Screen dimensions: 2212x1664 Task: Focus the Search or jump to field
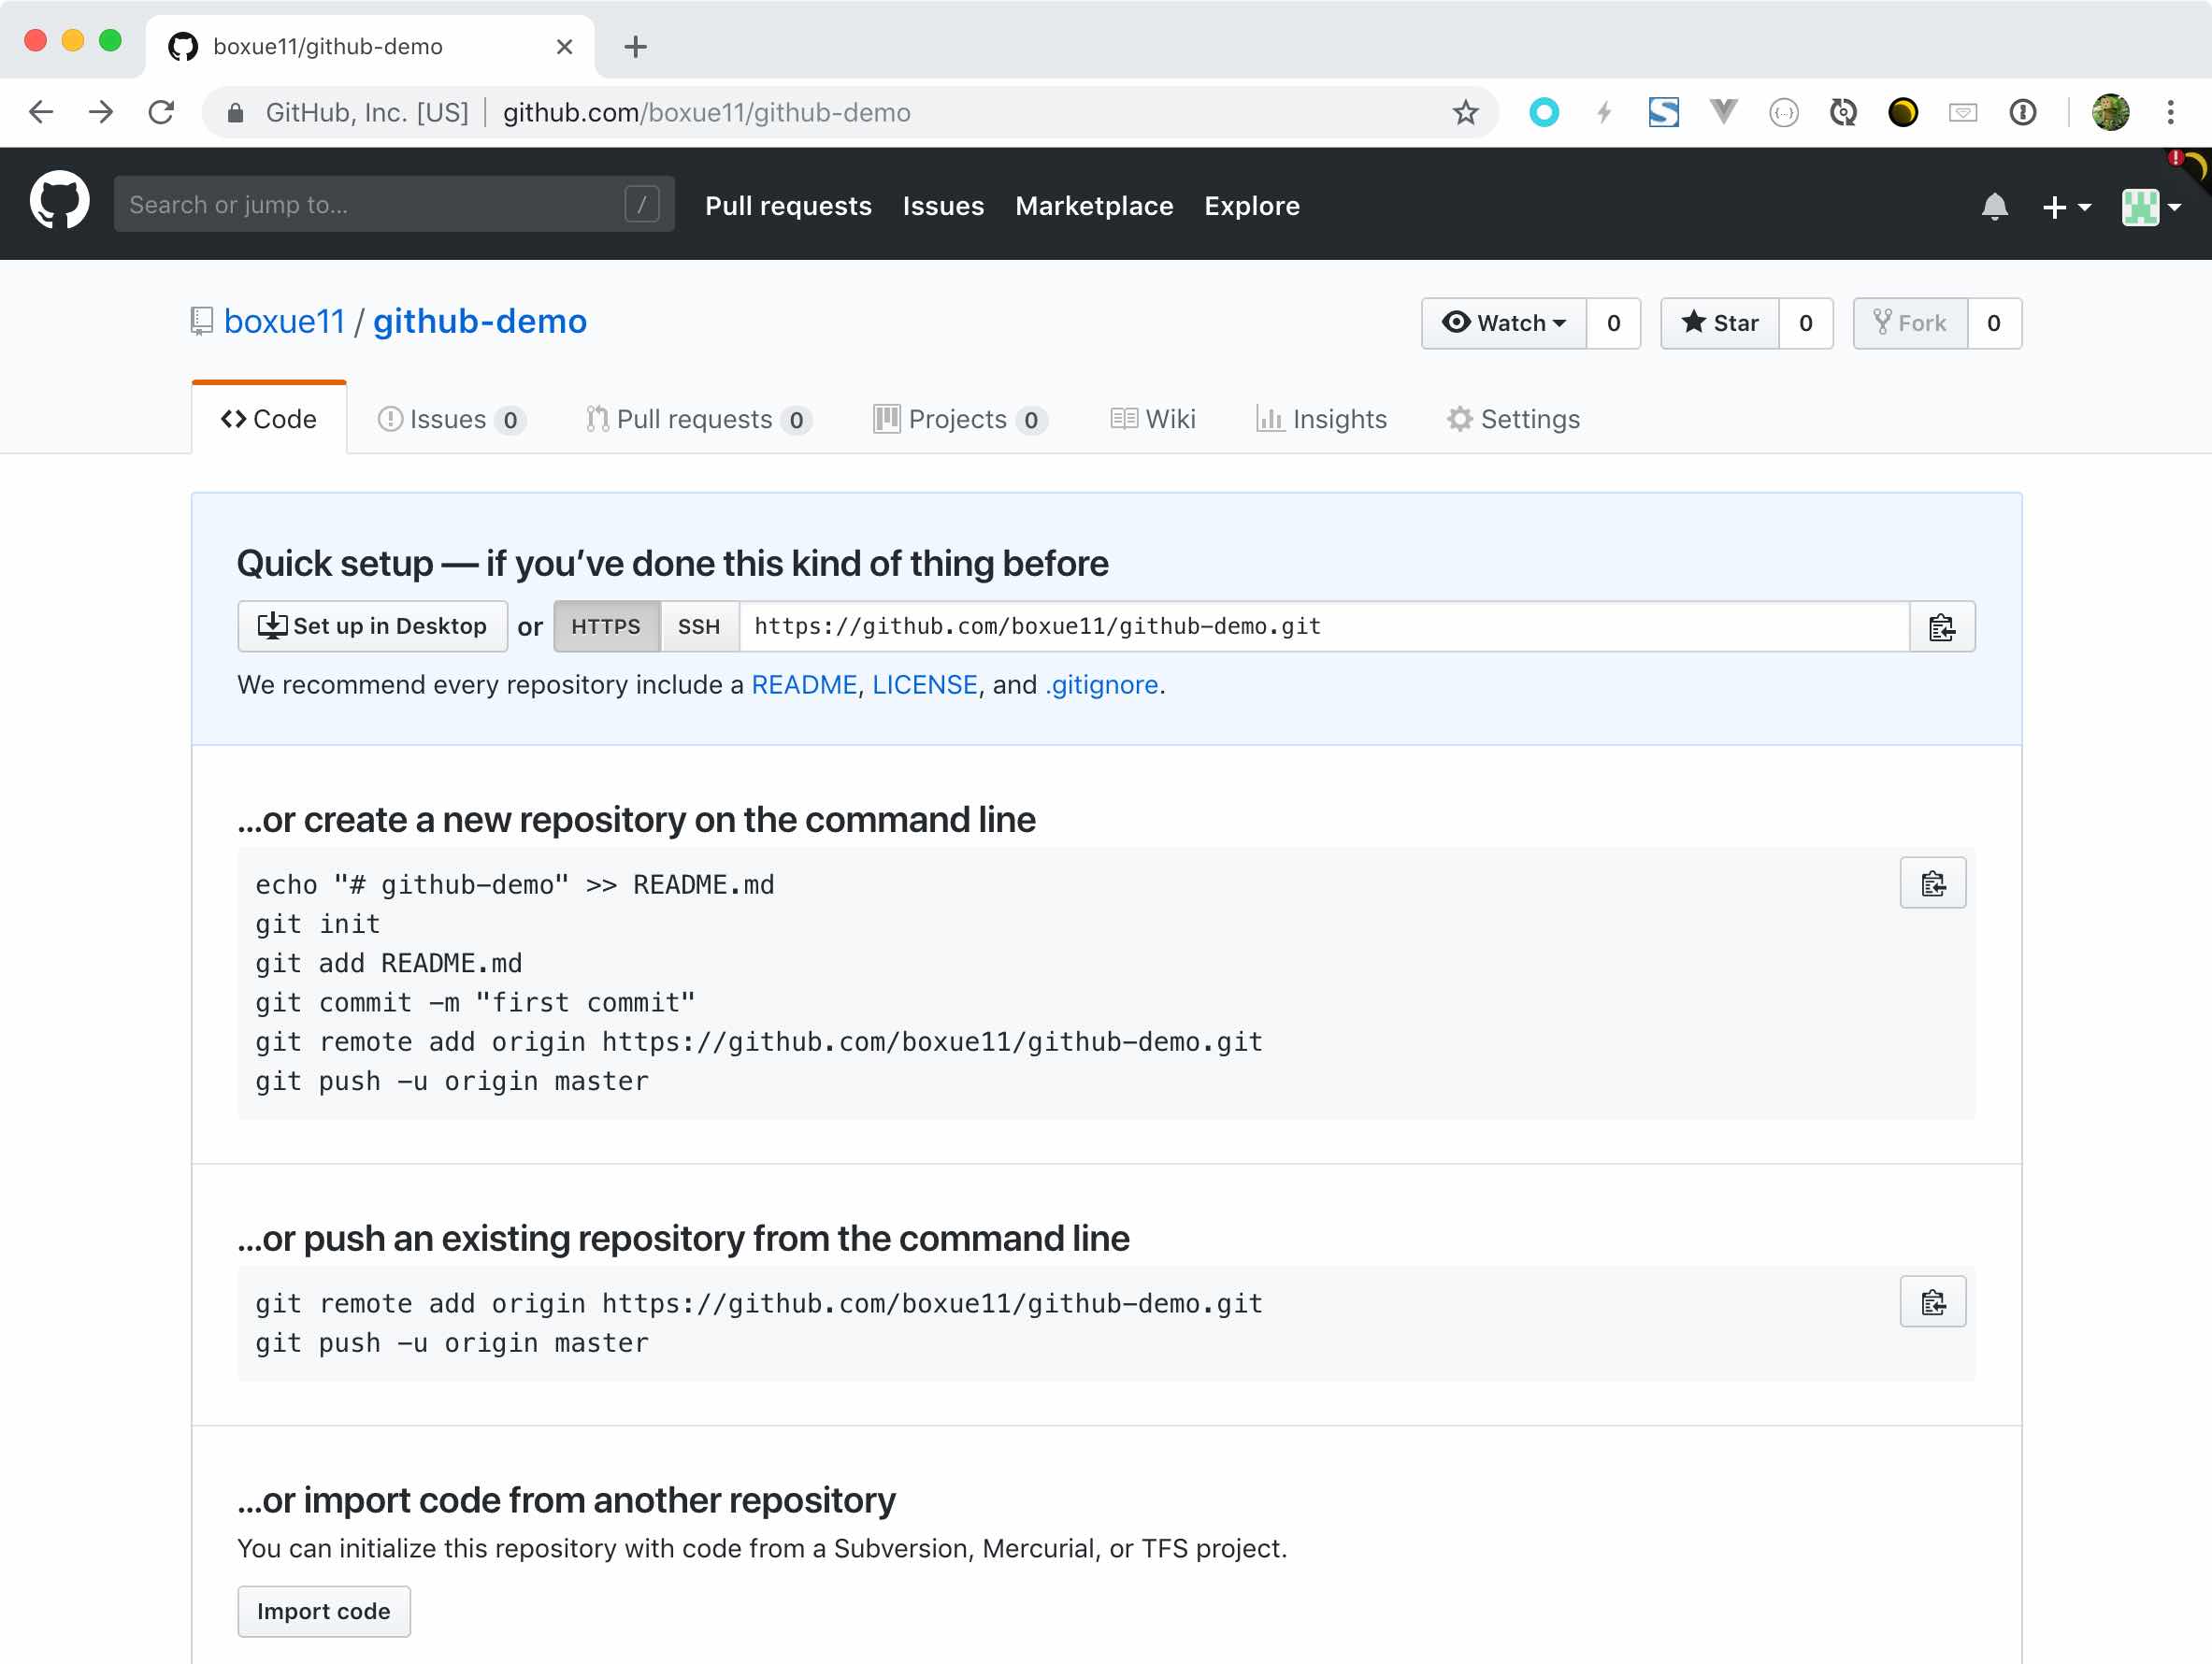tap(394, 205)
